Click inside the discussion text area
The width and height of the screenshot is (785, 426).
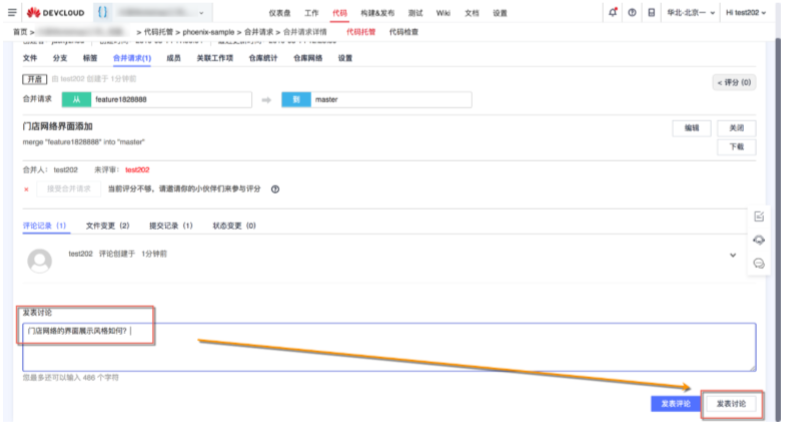pyautogui.click(x=389, y=347)
